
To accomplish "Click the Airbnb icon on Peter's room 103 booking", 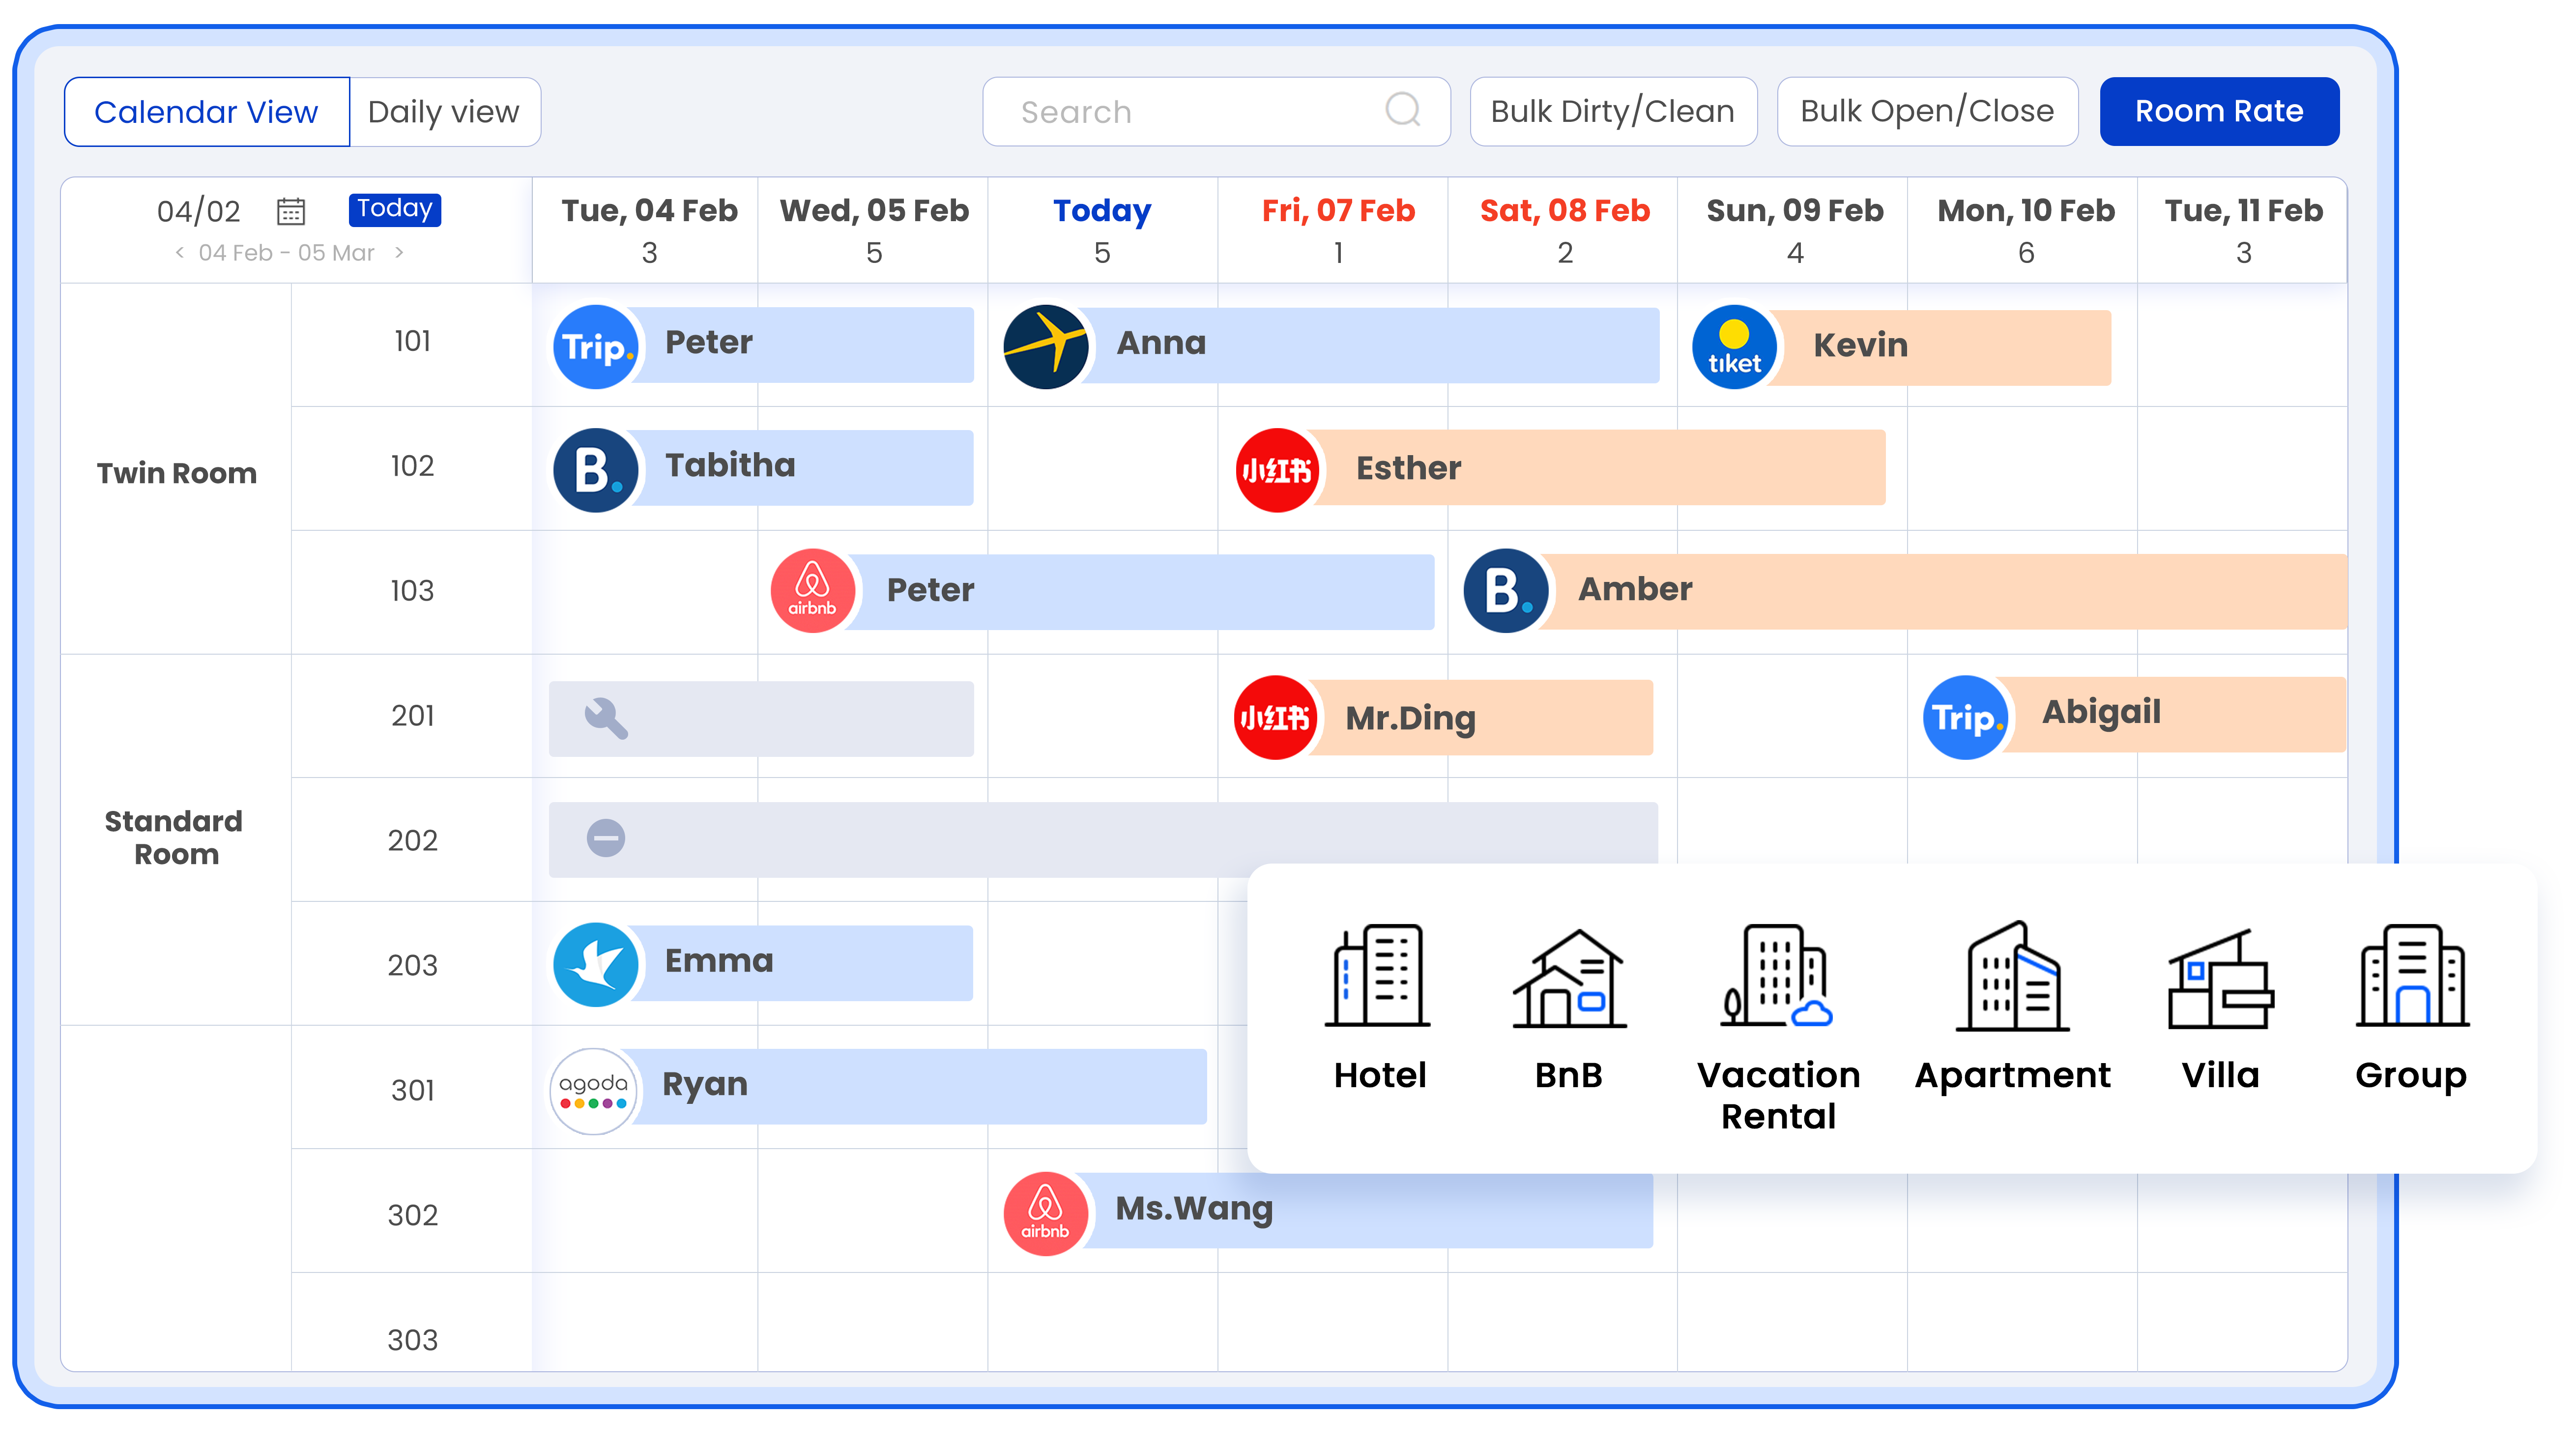I will pyautogui.click(x=813, y=590).
